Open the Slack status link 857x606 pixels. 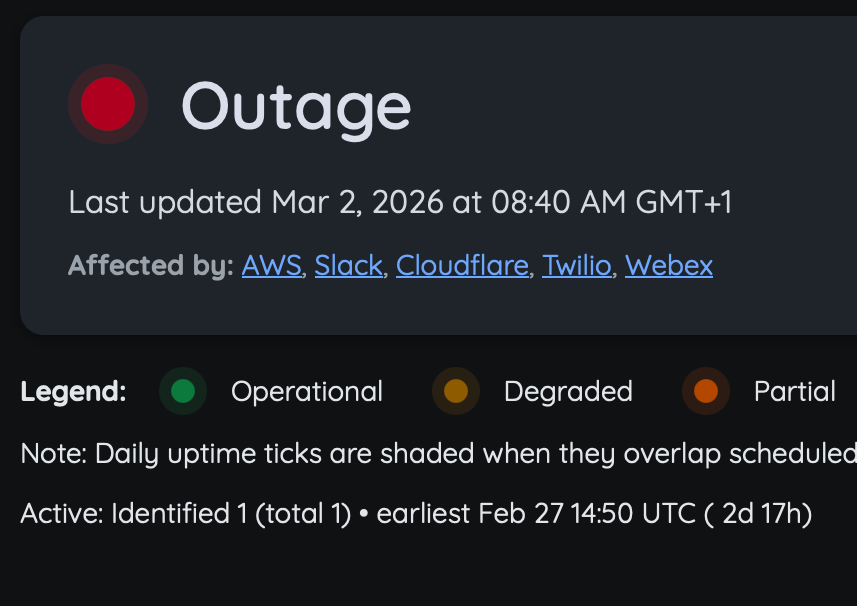pos(348,265)
